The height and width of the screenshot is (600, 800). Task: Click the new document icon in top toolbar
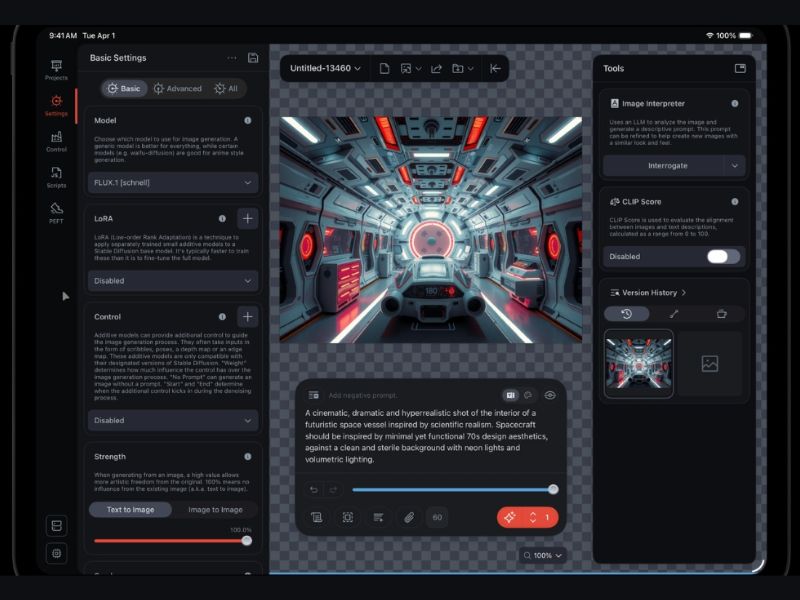(384, 68)
